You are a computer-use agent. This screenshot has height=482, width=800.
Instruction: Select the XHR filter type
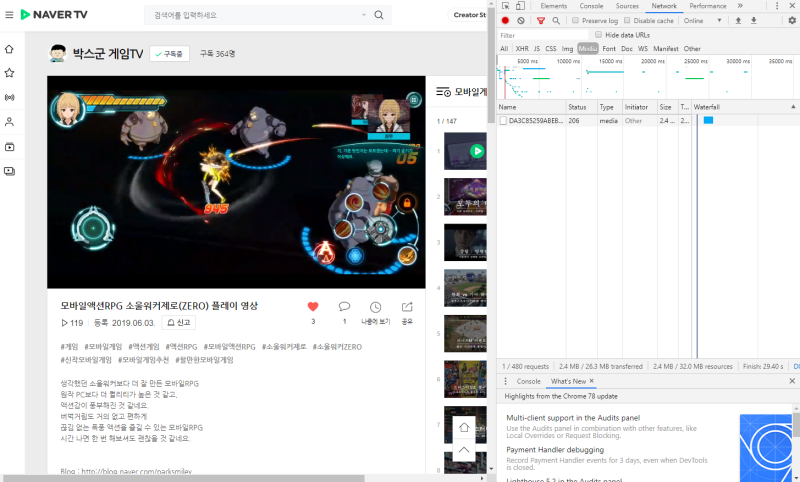(x=522, y=48)
